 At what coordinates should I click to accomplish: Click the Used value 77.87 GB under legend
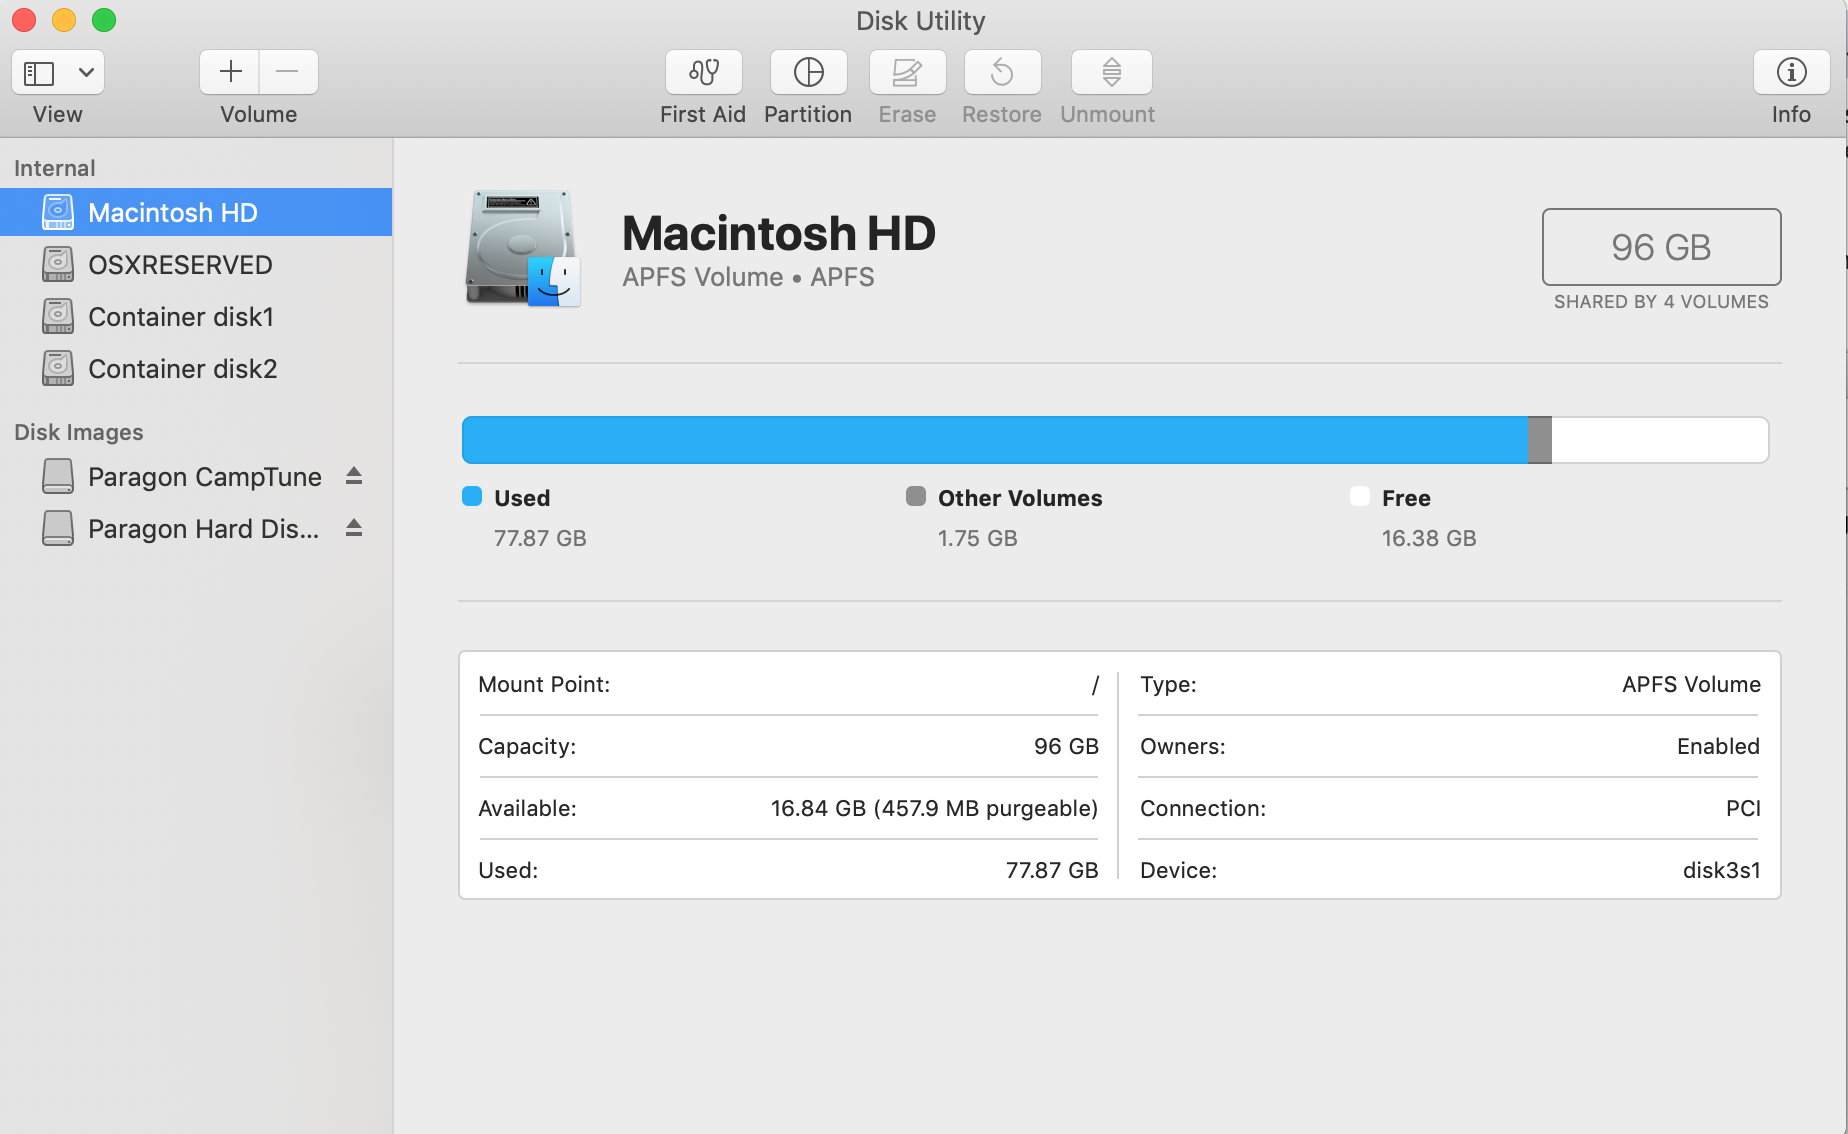pos(540,538)
